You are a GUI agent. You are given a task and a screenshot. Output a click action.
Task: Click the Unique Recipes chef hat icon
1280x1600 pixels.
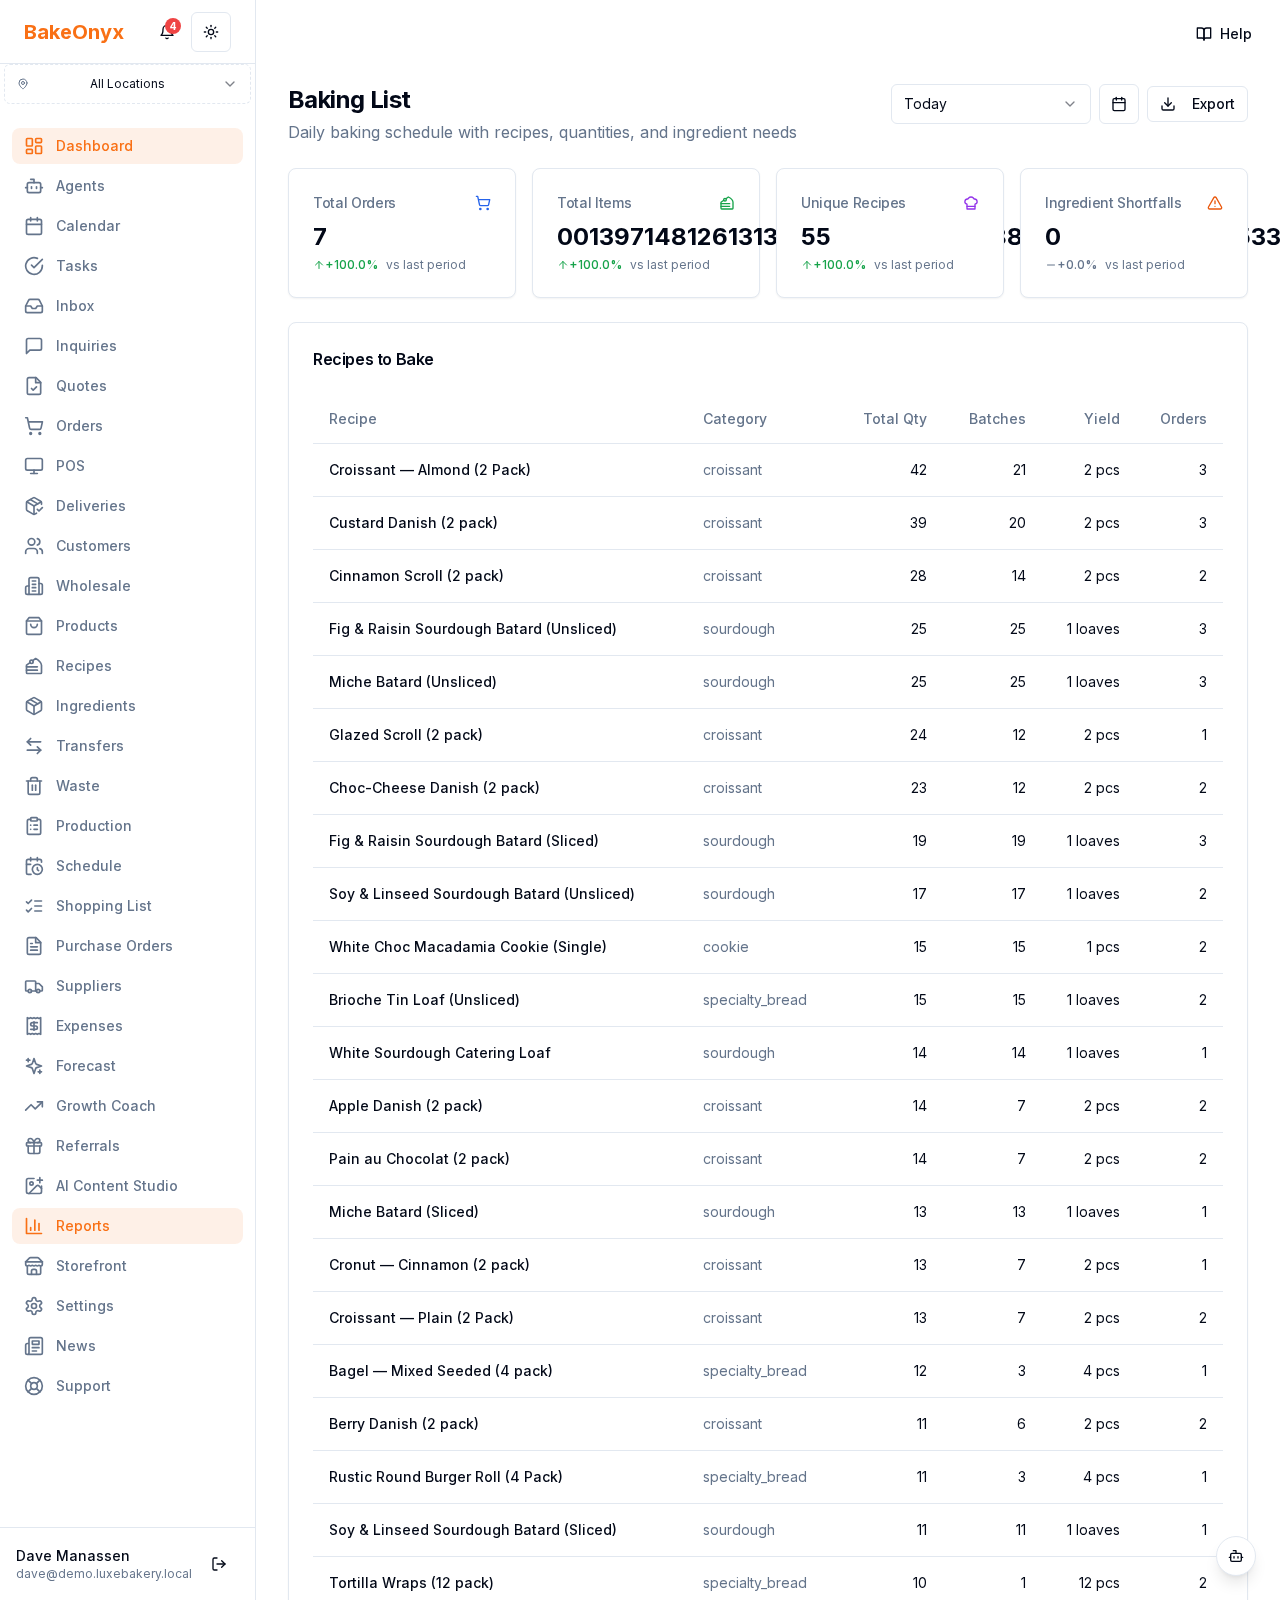pyautogui.click(x=971, y=203)
